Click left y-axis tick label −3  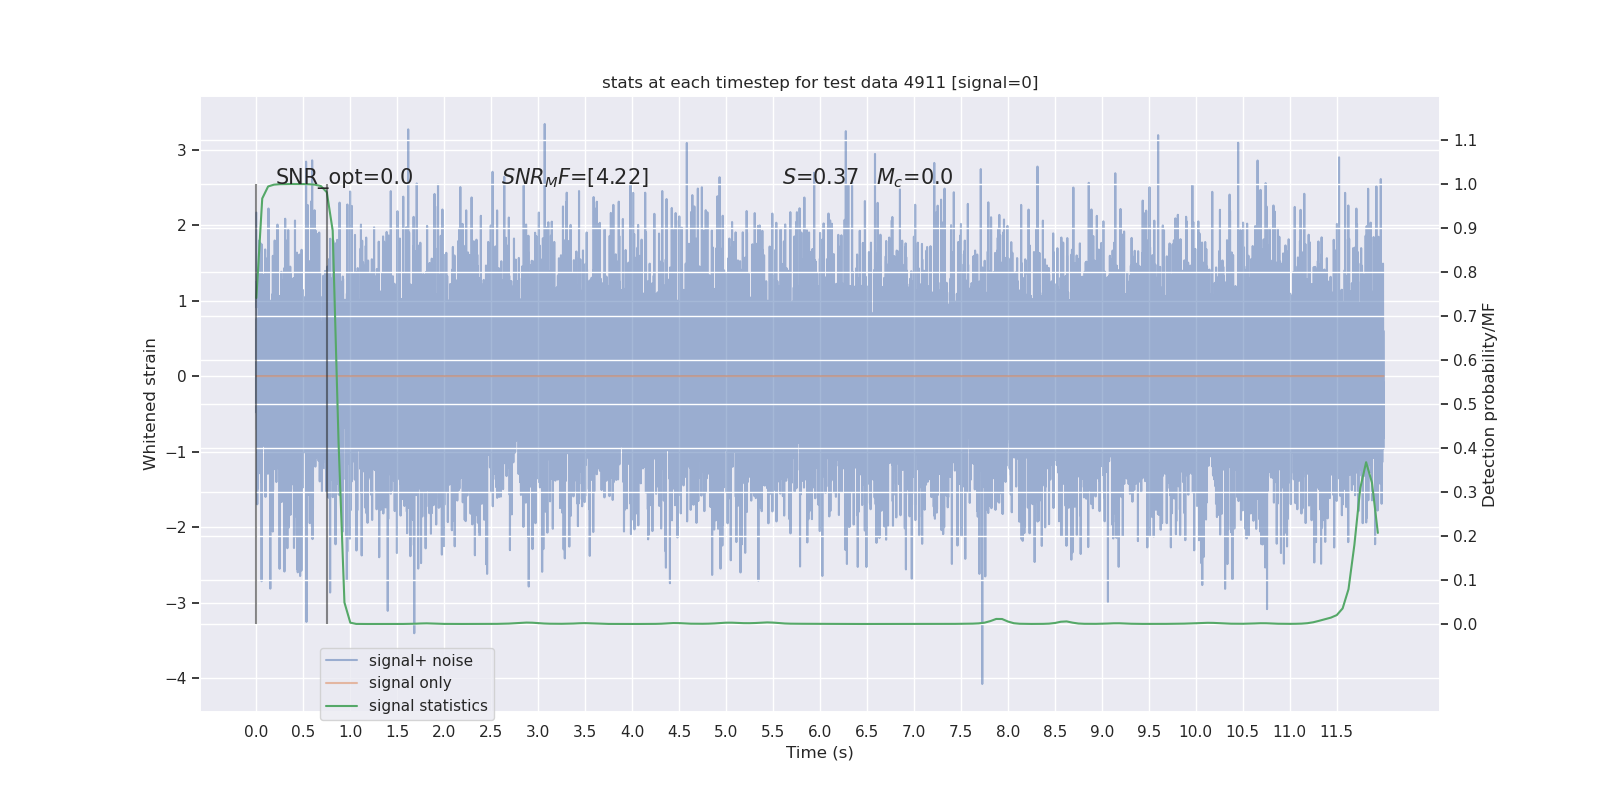tap(175, 603)
